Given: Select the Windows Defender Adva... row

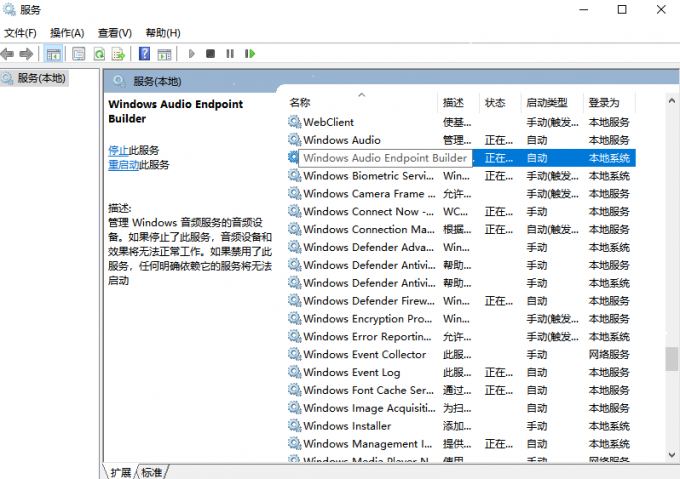Looking at the screenshot, I should point(461,247).
